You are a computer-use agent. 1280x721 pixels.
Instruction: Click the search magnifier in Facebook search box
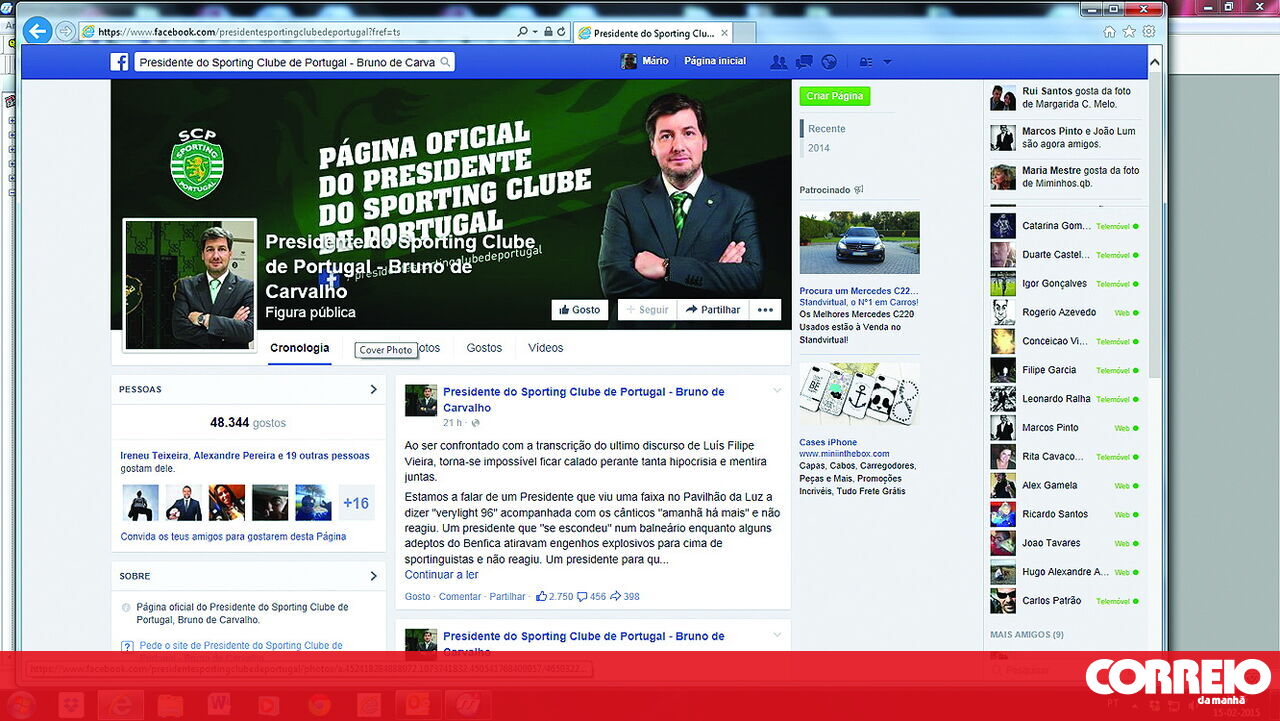click(446, 62)
